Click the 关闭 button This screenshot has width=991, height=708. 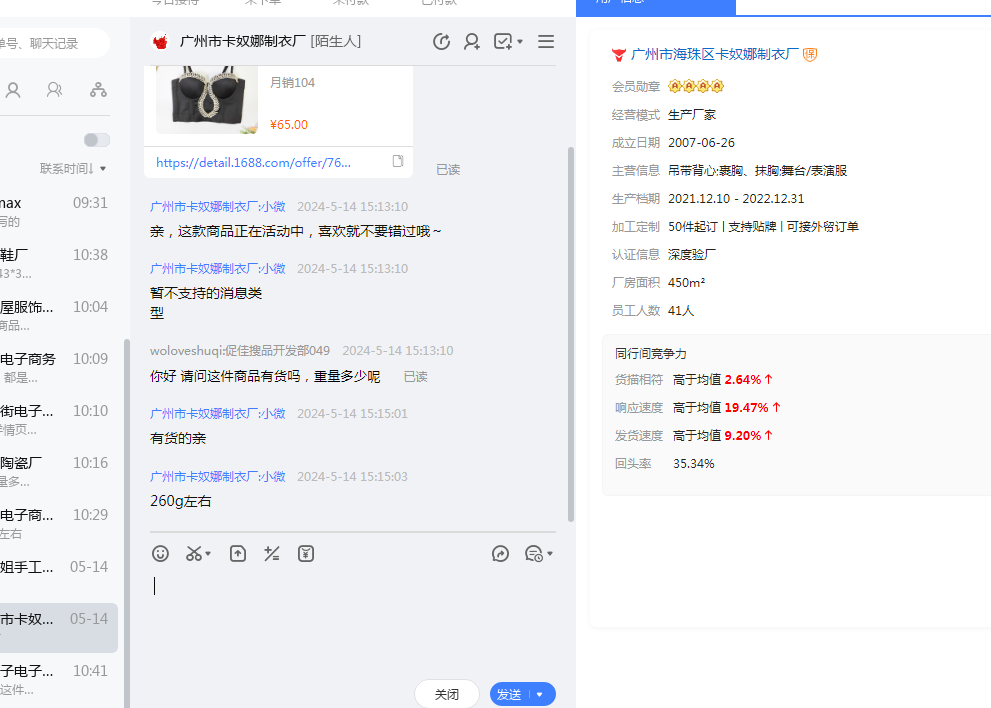tap(447, 695)
